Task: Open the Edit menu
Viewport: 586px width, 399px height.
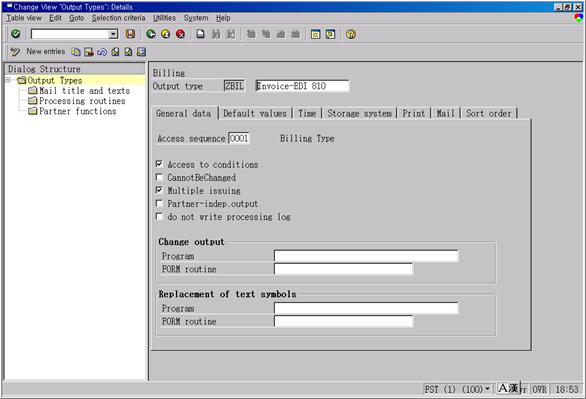Action: click(55, 18)
